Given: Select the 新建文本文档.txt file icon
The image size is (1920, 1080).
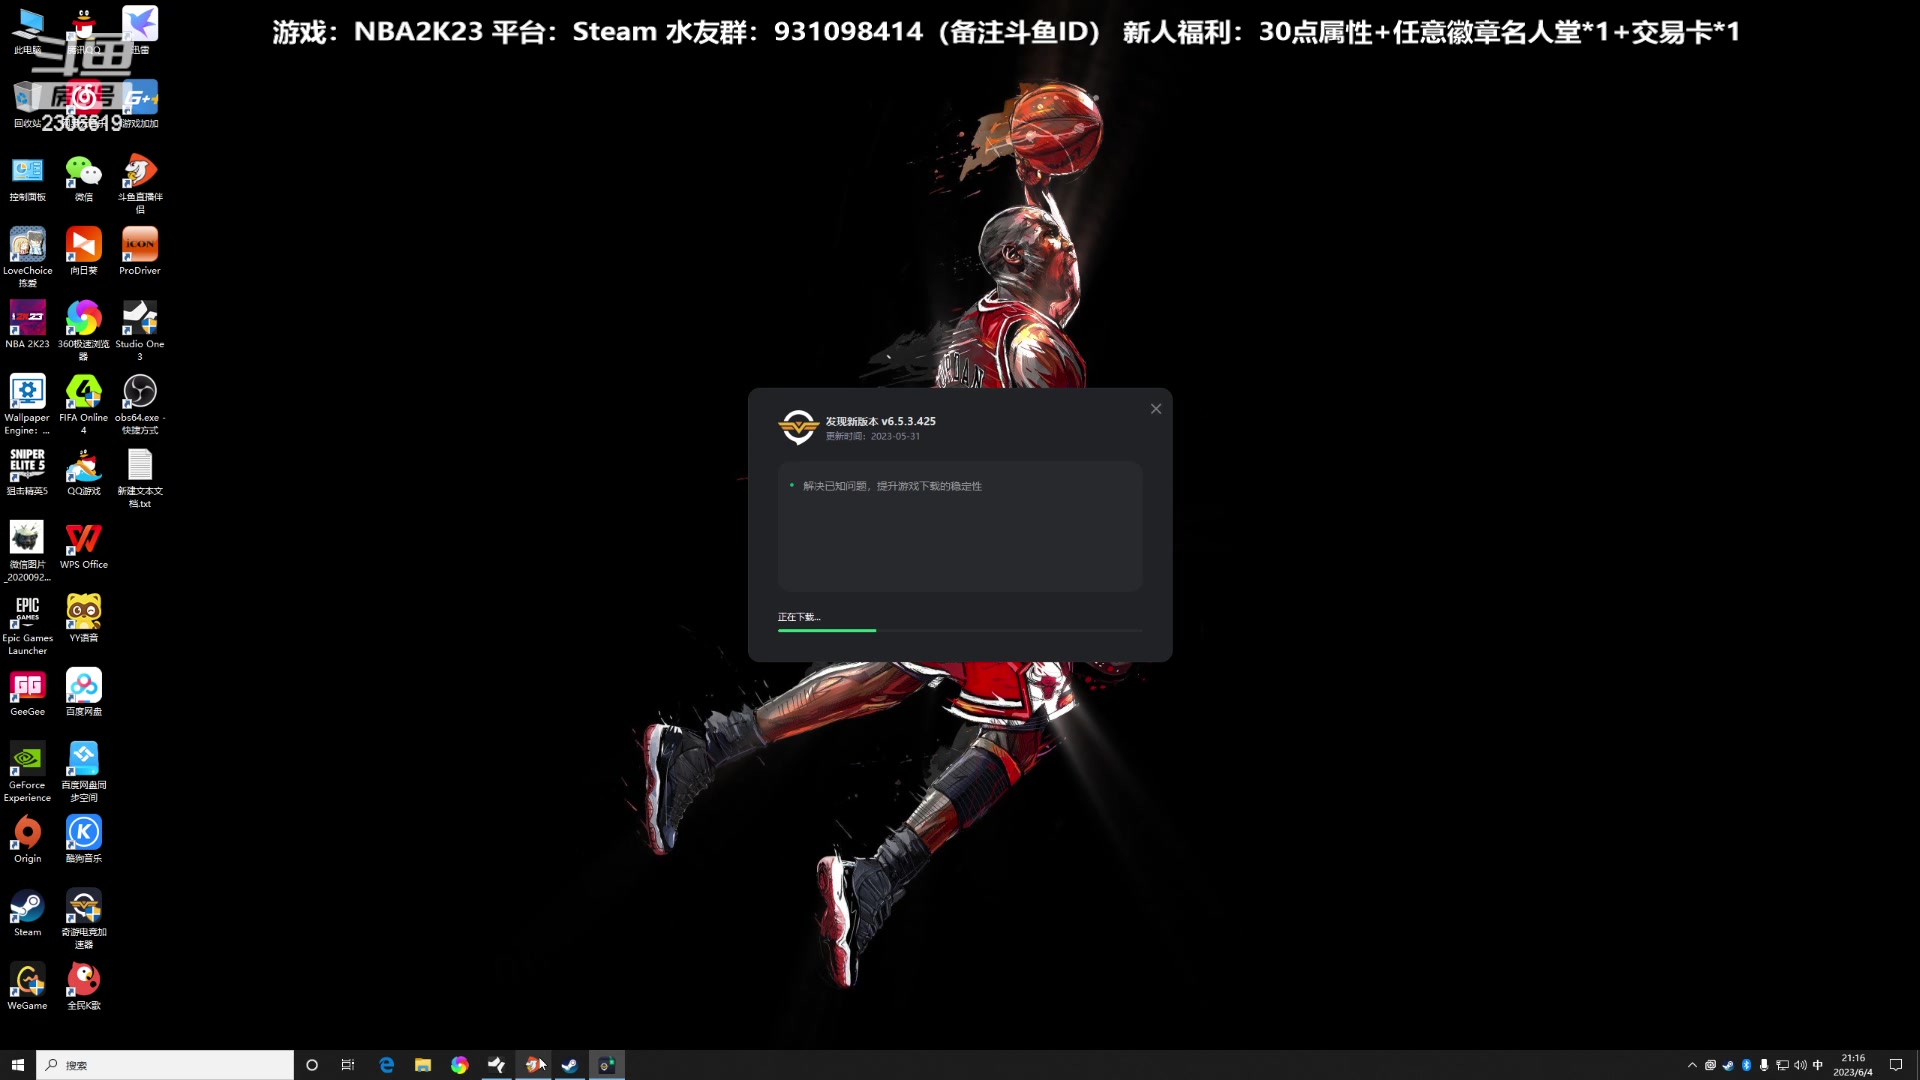Looking at the screenshot, I should pyautogui.click(x=140, y=478).
